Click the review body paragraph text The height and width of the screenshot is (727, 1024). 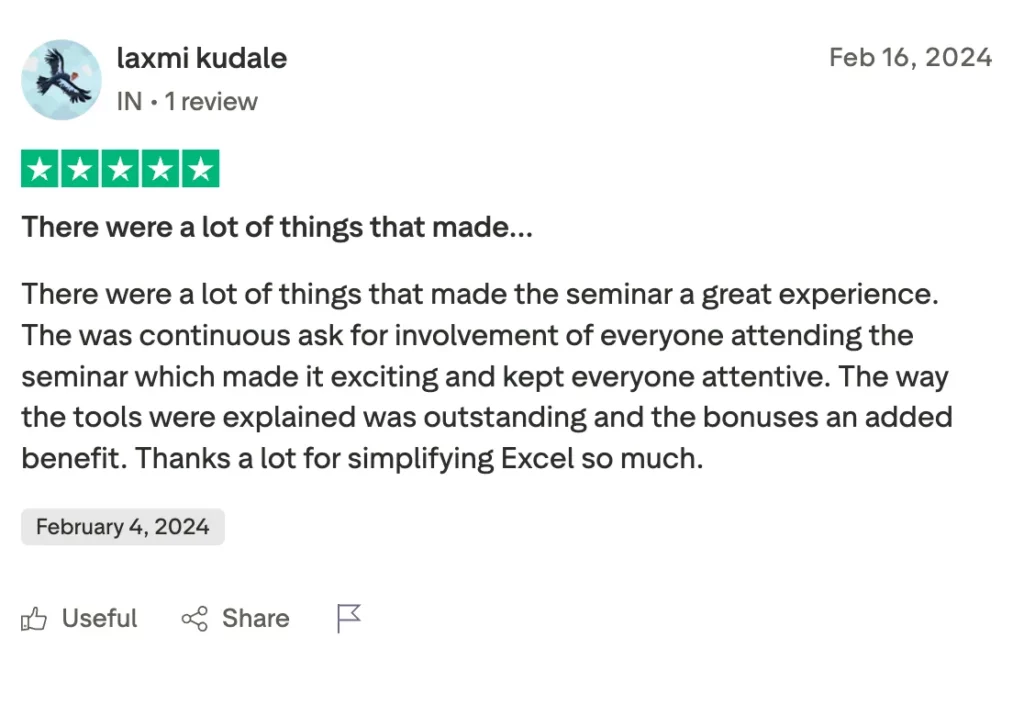(480, 376)
